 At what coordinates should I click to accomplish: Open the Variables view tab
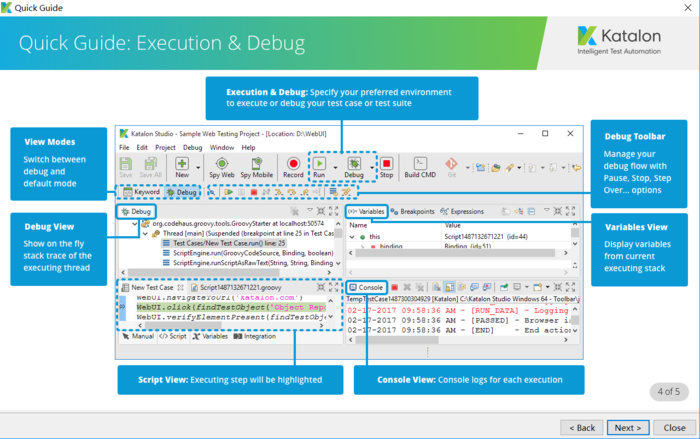pos(367,211)
